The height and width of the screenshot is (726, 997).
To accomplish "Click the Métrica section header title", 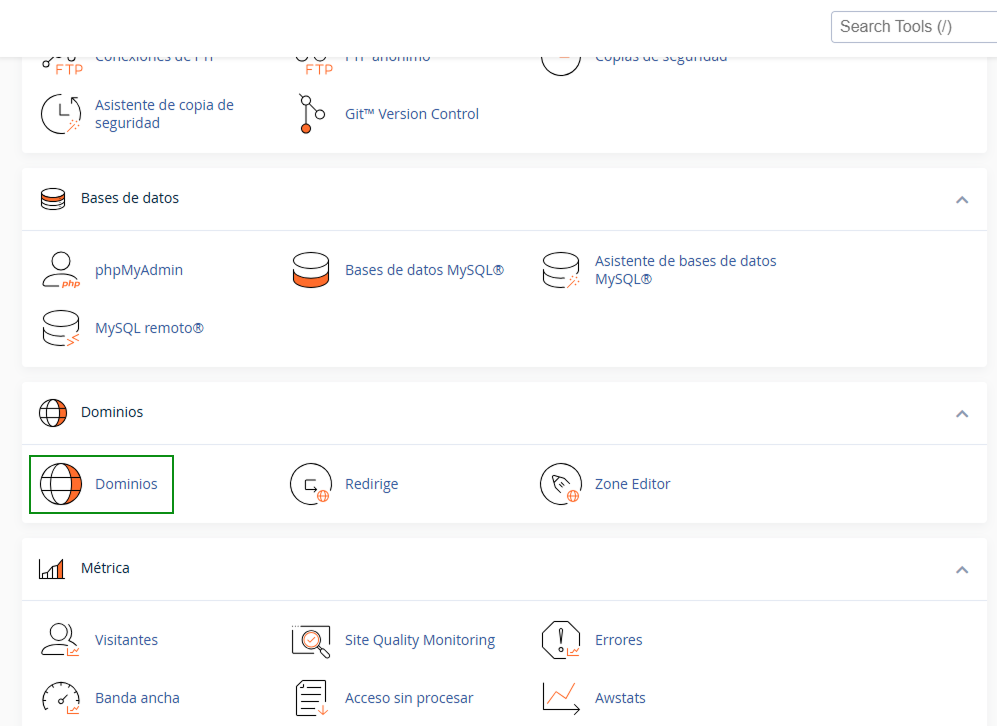I will (x=105, y=568).
